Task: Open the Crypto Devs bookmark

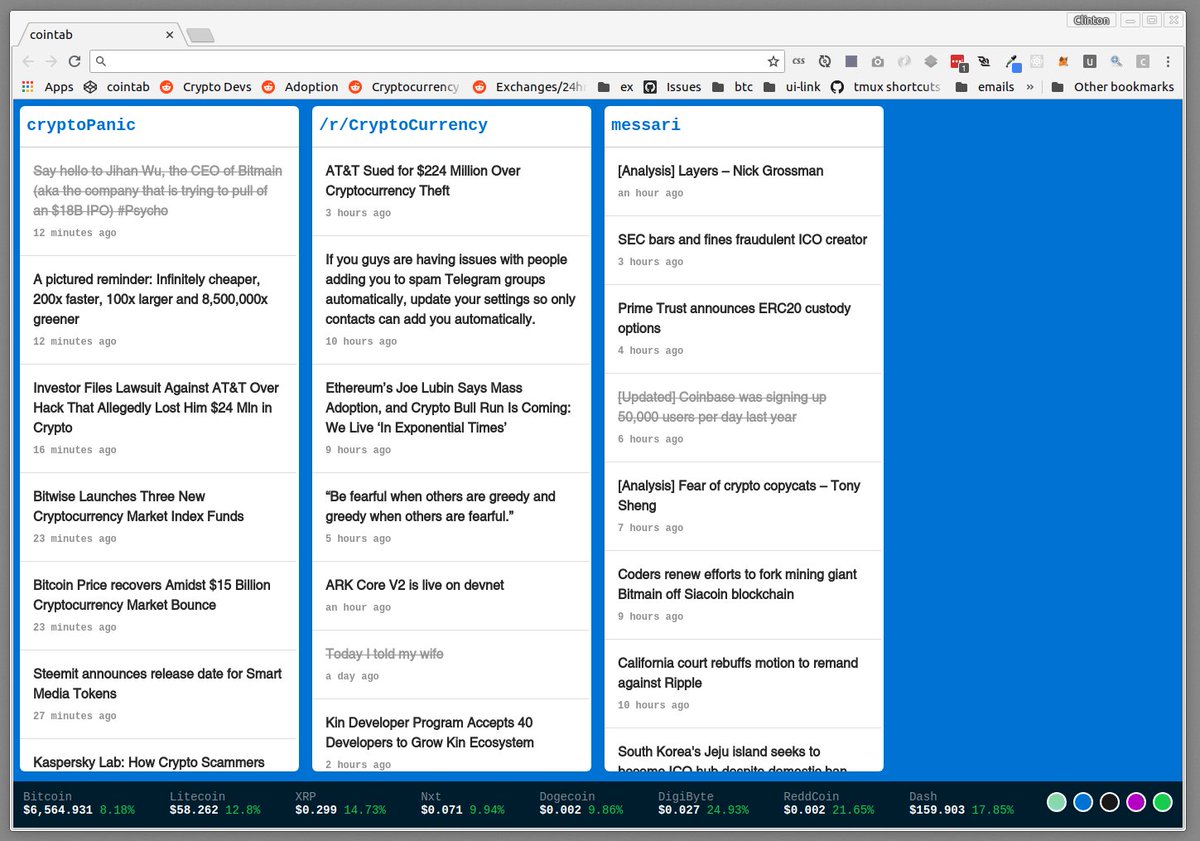Action: coord(205,87)
